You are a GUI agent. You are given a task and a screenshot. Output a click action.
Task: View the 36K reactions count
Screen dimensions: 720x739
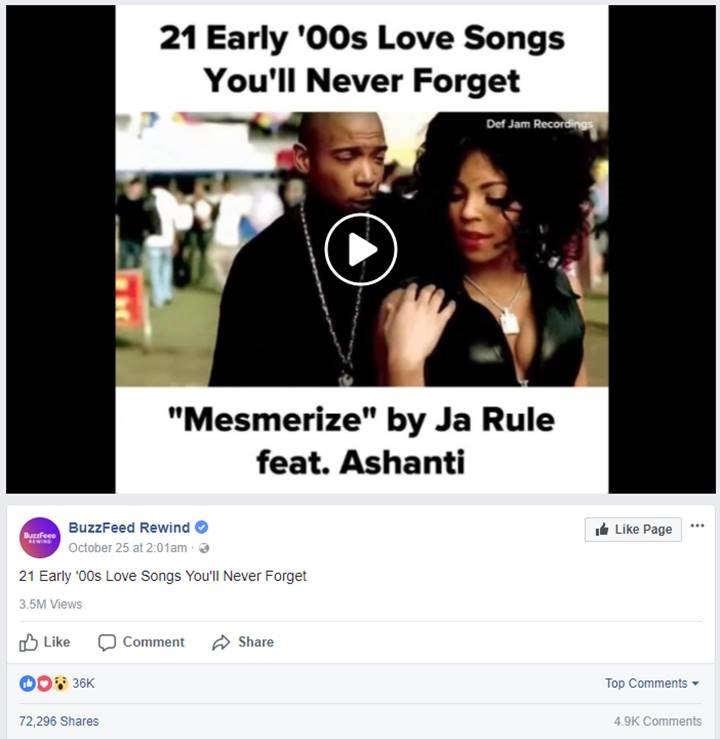83,683
